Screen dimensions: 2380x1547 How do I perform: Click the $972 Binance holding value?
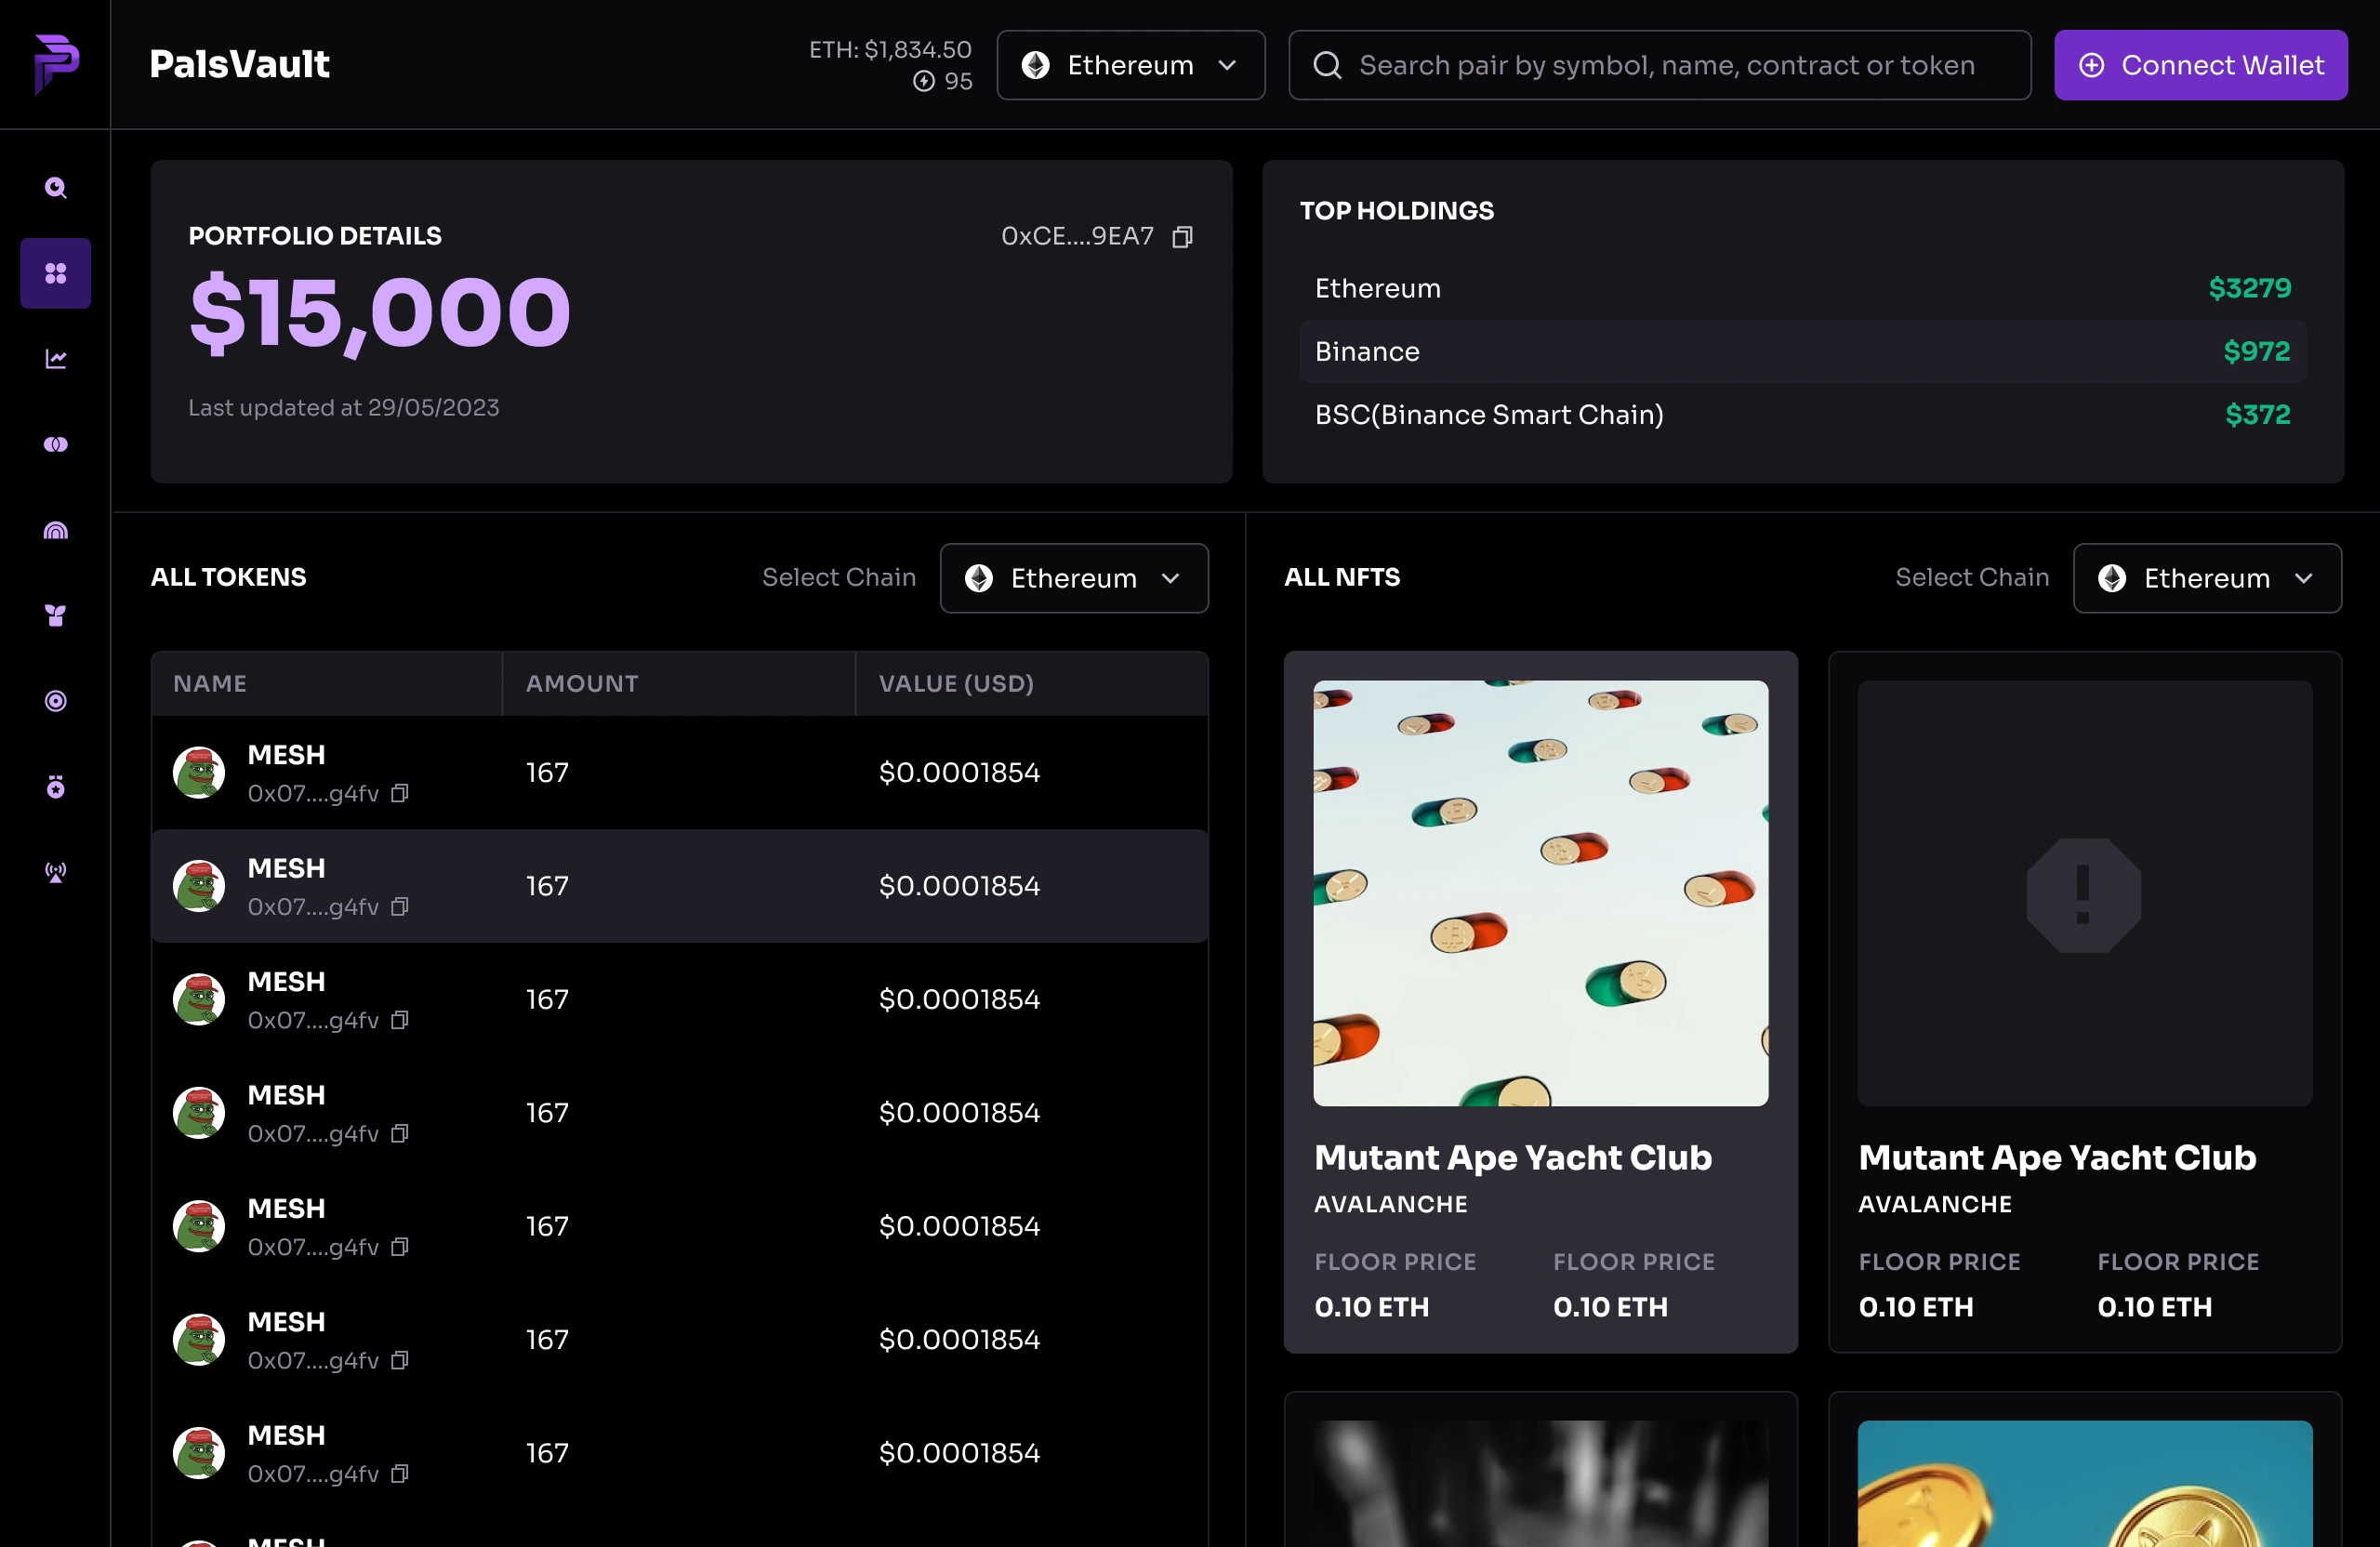(x=2256, y=352)
